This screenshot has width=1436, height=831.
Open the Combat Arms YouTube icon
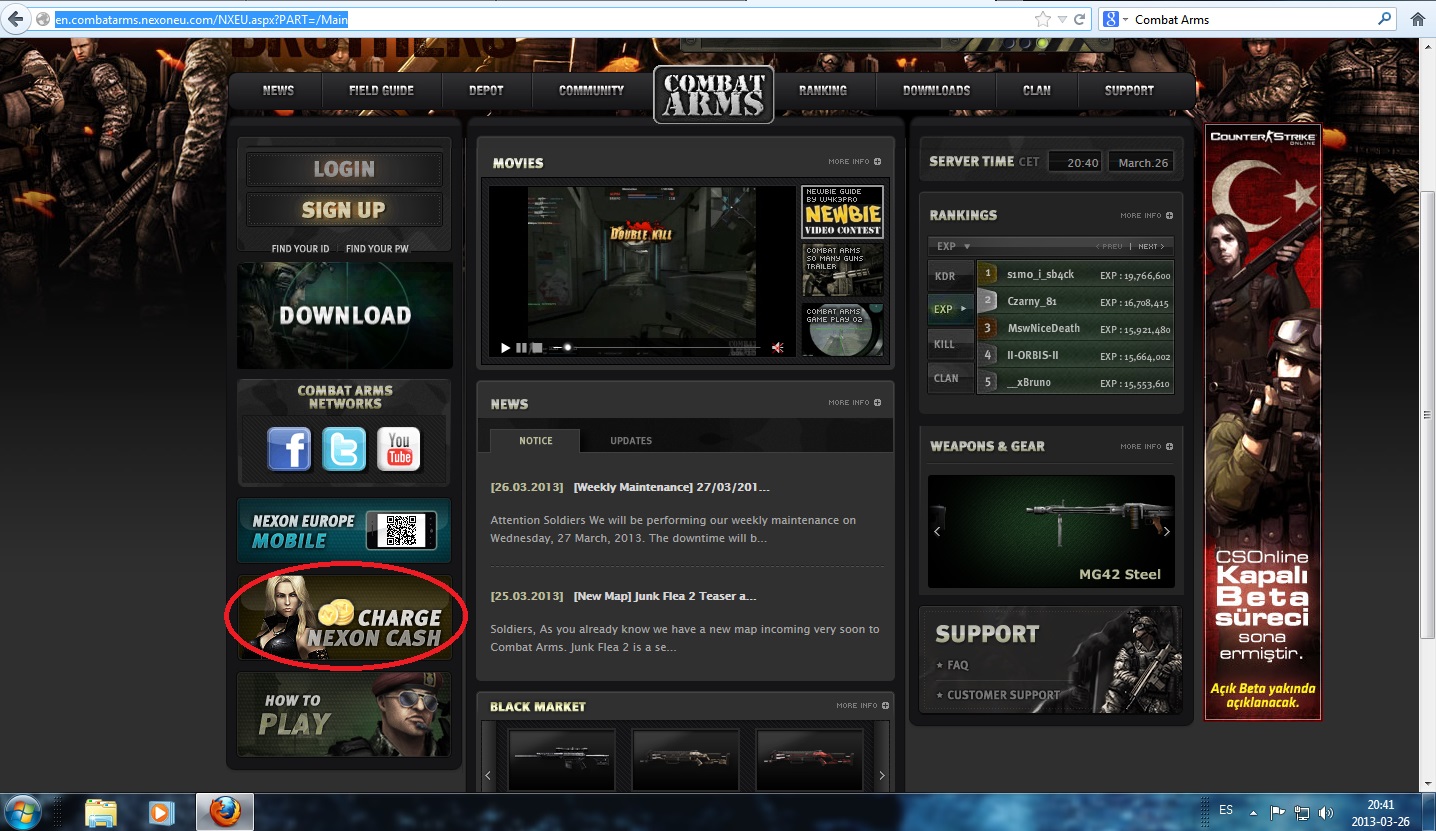coord(399,449)
